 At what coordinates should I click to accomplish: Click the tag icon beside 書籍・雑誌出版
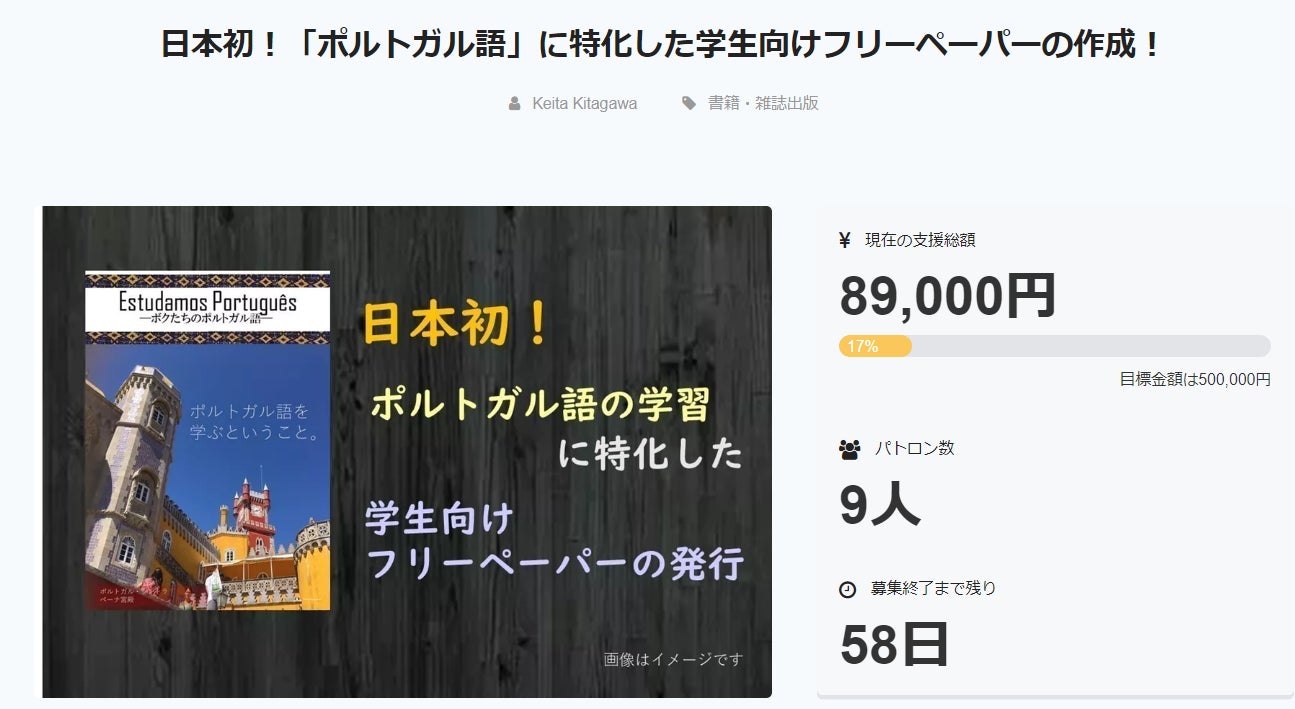(x=689, y=103)
